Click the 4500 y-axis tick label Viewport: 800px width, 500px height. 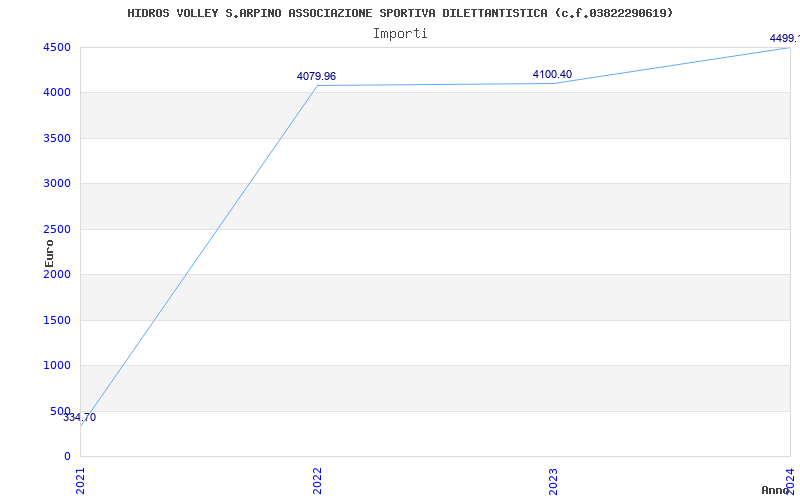pyautogui.click(x=57, y=47)
